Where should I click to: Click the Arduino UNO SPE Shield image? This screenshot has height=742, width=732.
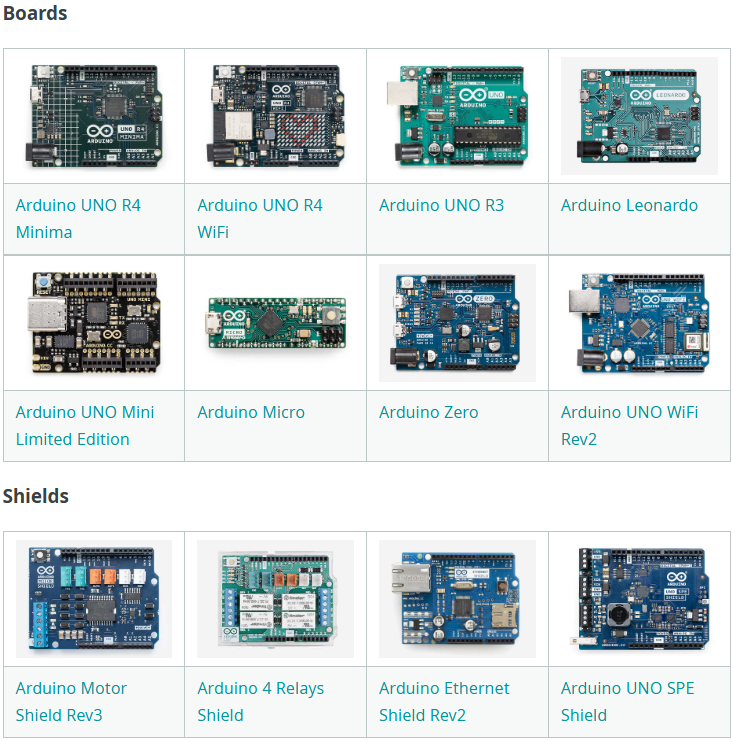tap(639, 599)
